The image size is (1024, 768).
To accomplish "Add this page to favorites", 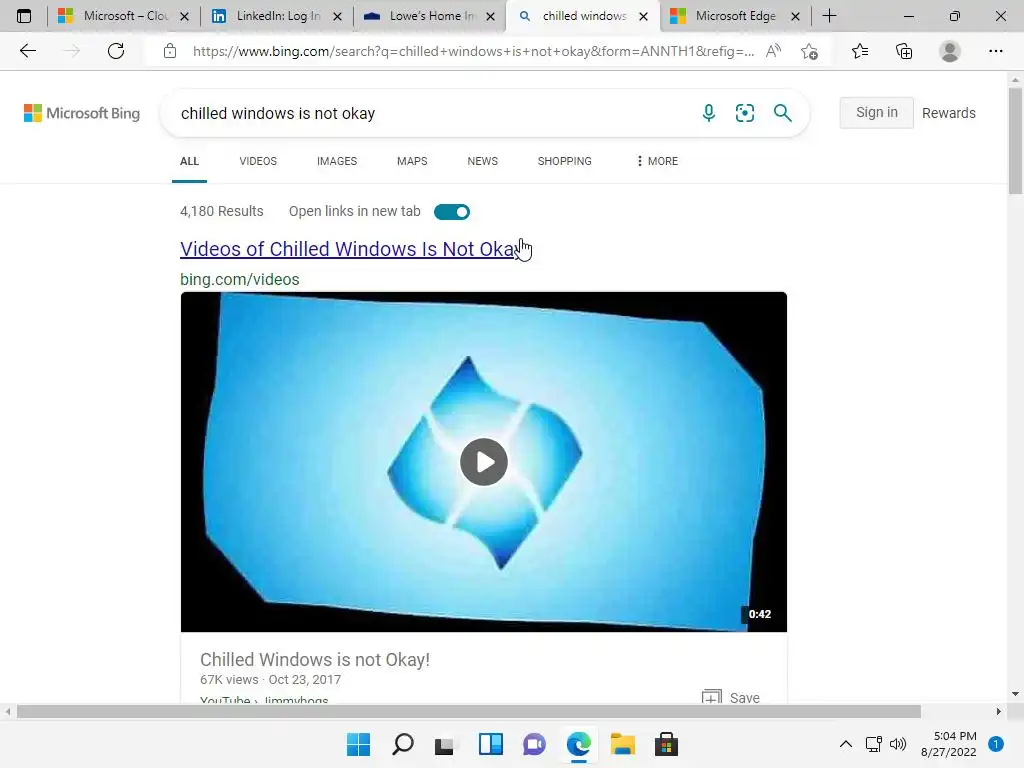I will (x=810, y=51).
